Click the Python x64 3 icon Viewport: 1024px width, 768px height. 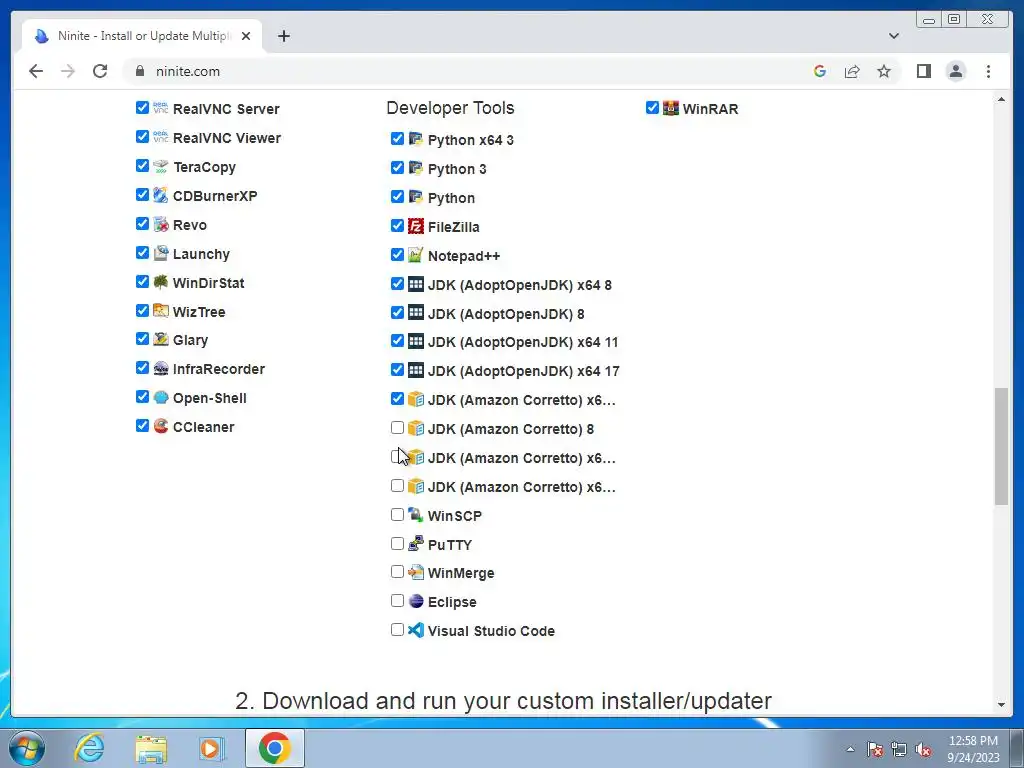pyautogui.click(x=415, y=138)
